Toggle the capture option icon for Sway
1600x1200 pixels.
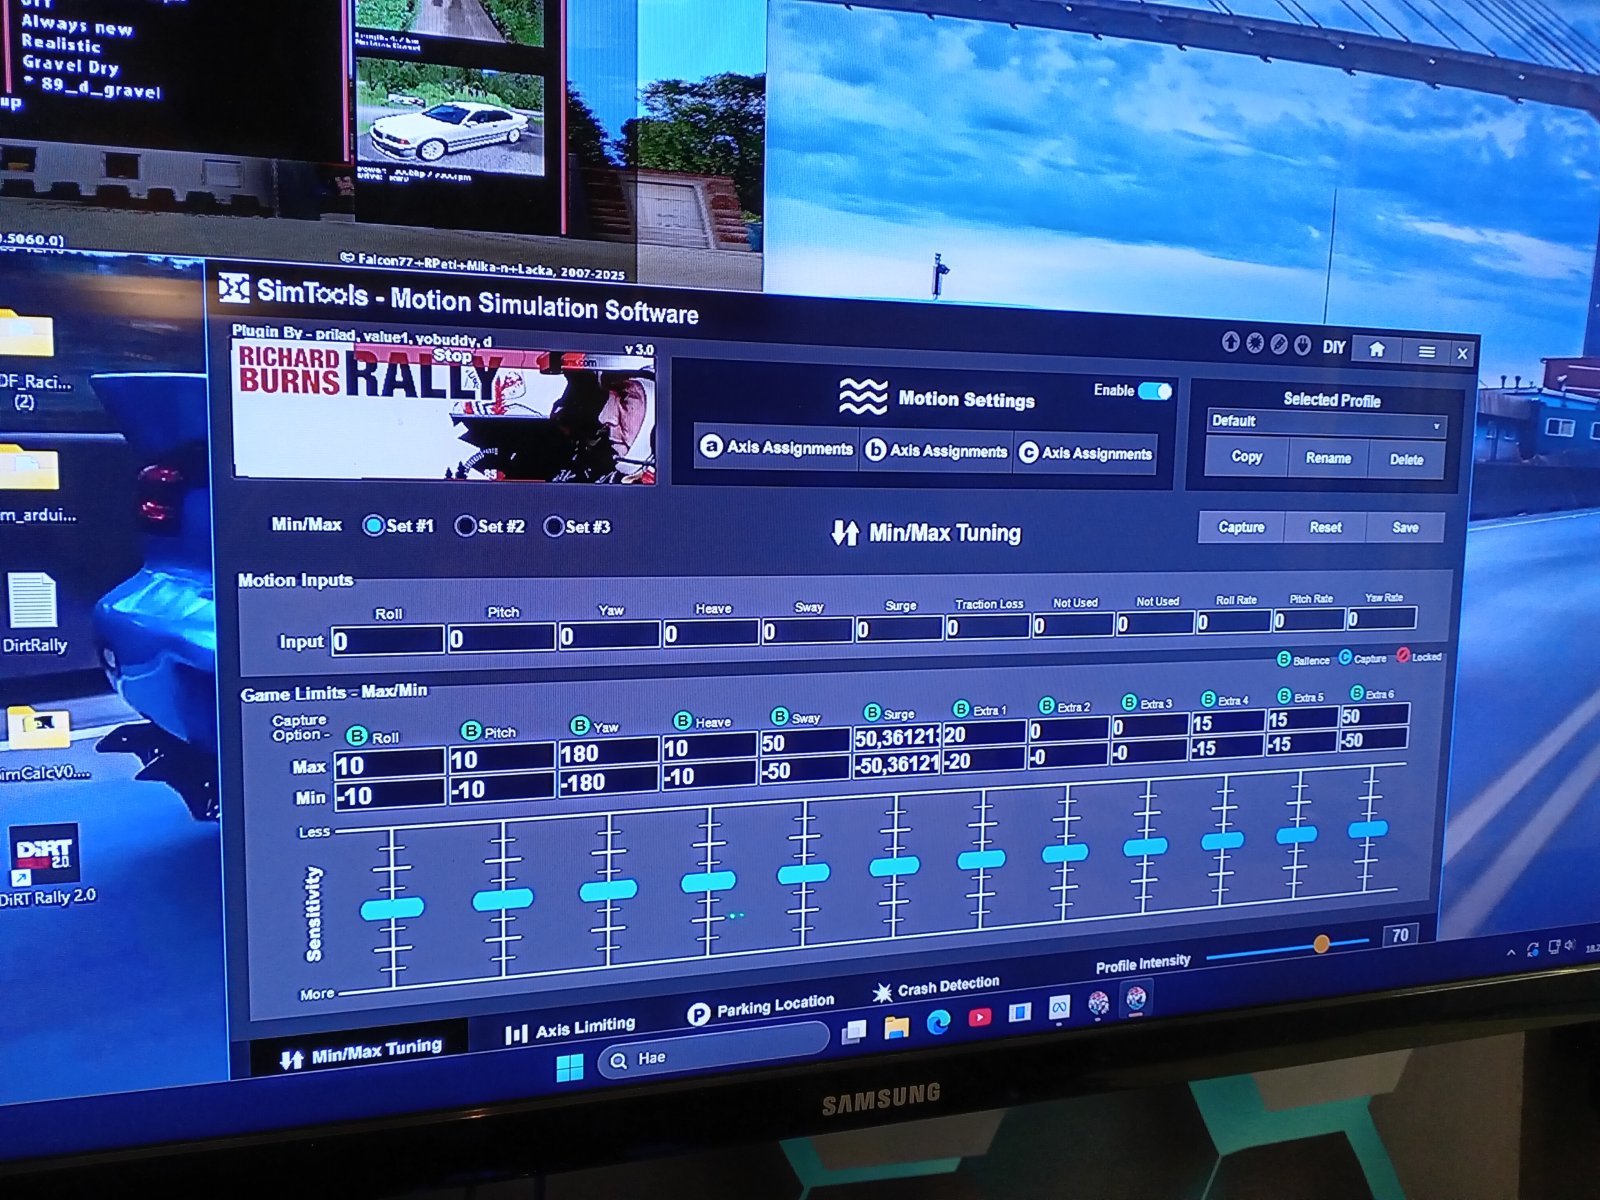coord(780,716)
